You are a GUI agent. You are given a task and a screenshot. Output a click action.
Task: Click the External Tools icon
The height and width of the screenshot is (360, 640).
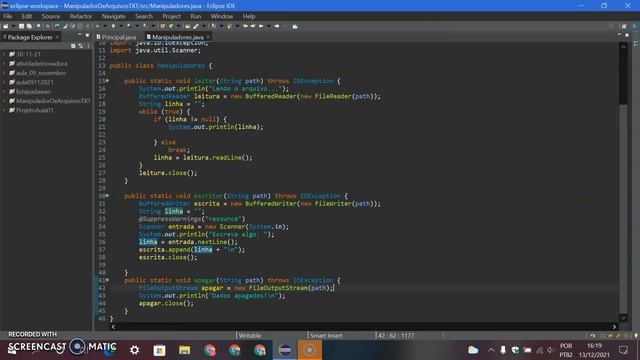click(145, 26)
